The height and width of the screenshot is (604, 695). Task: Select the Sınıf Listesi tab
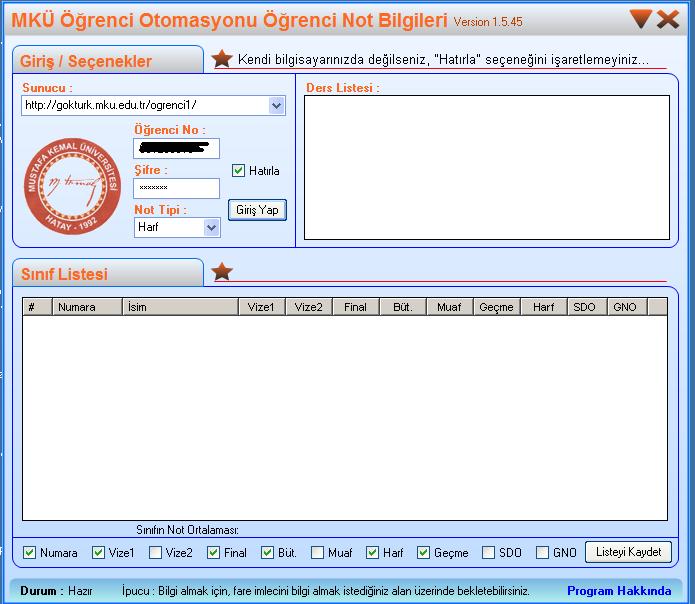coord(108,273)
